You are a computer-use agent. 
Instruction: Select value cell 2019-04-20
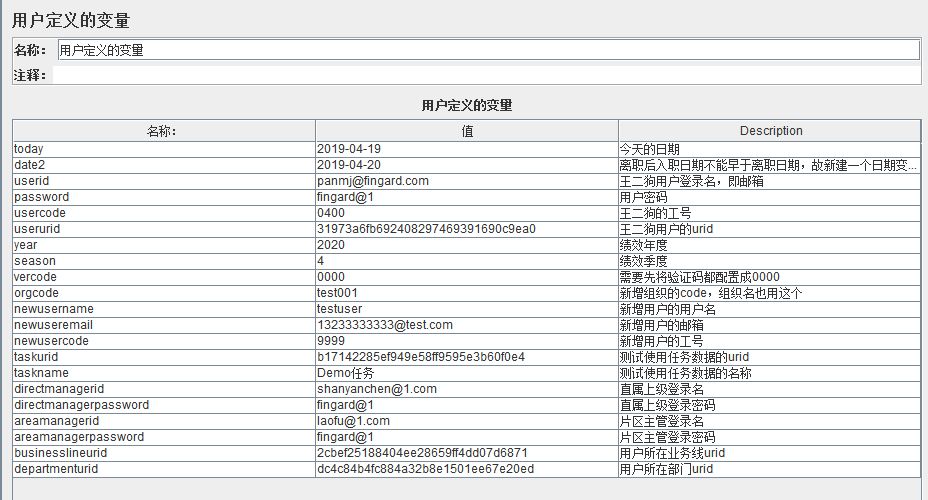point(467,165)
